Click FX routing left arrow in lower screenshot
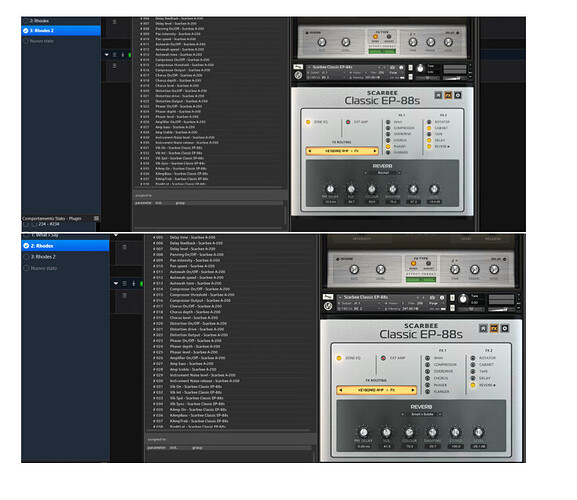577x500 pixels. [340, 390]
